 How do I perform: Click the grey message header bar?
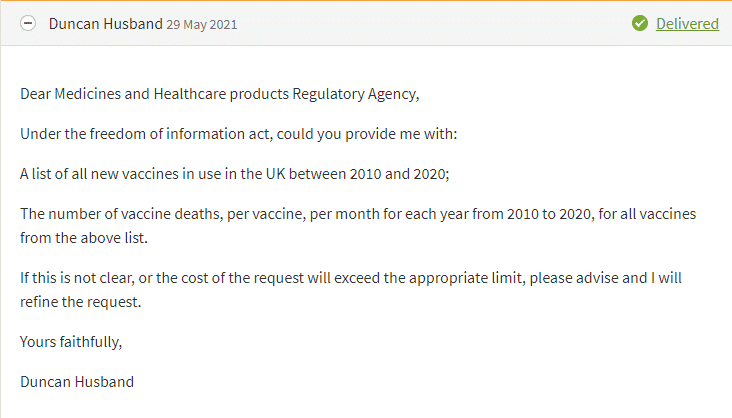(366, 23)
